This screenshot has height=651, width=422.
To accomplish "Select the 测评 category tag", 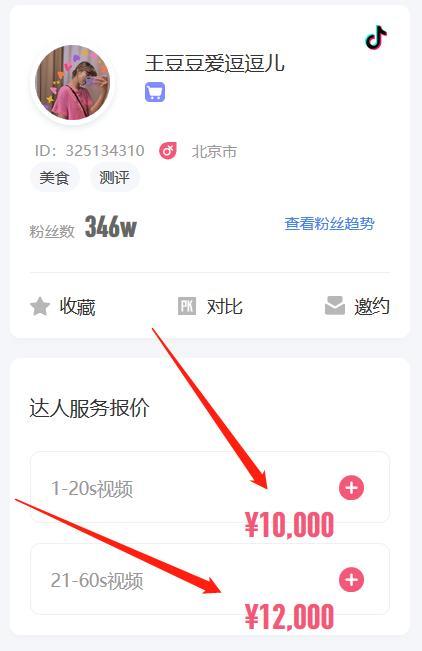I will click(115, 178).
